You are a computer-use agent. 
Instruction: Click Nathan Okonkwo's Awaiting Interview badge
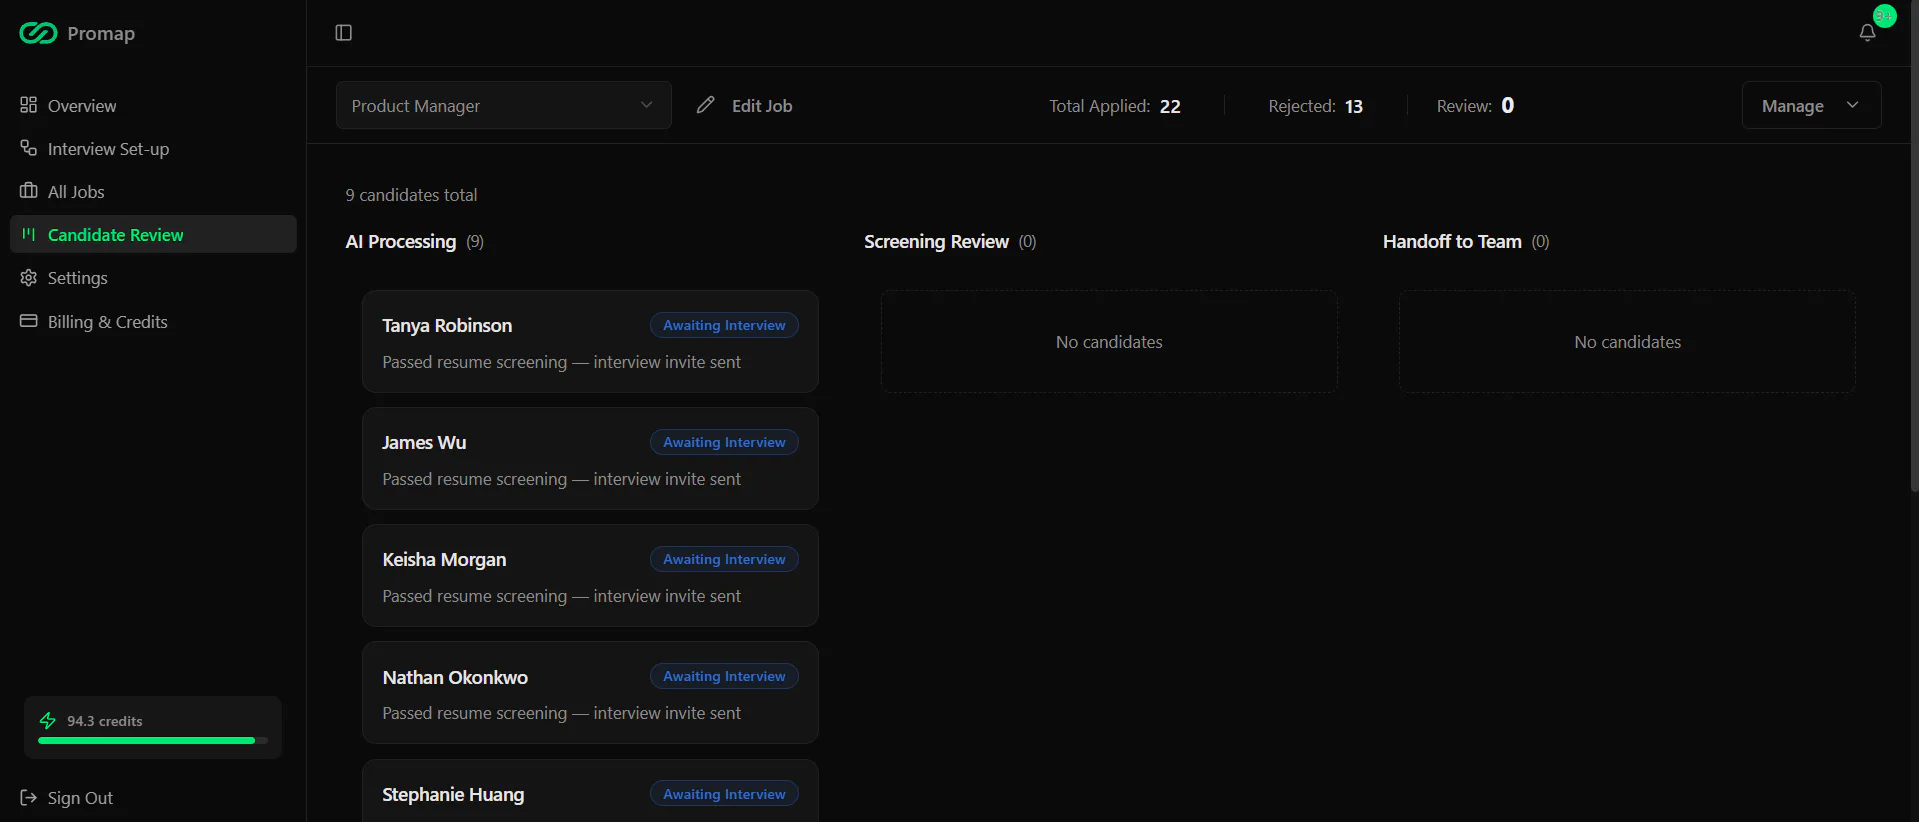click(x=724, y=676)
